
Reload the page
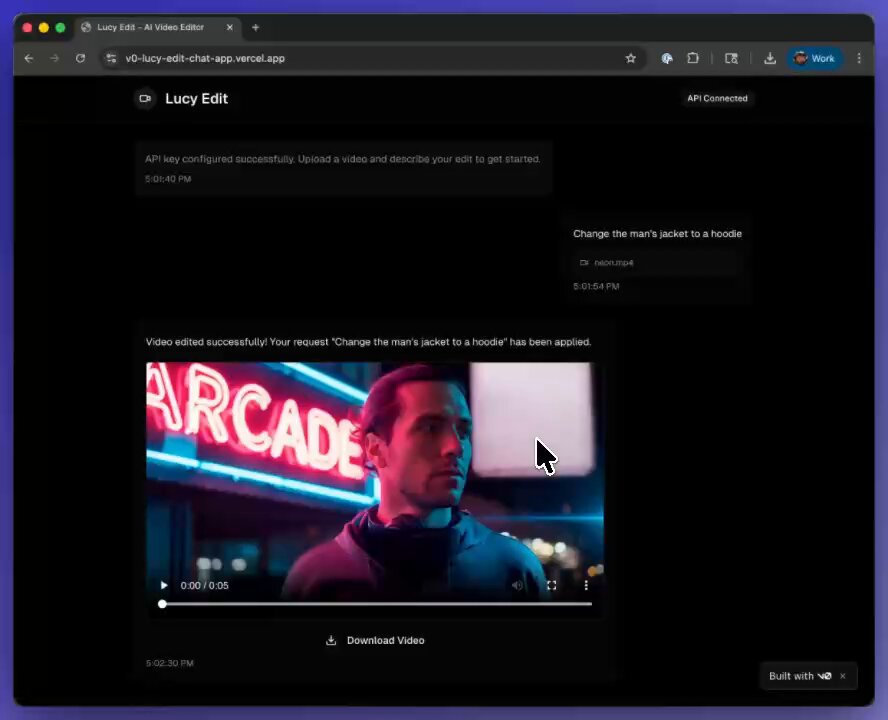[80, 58]
